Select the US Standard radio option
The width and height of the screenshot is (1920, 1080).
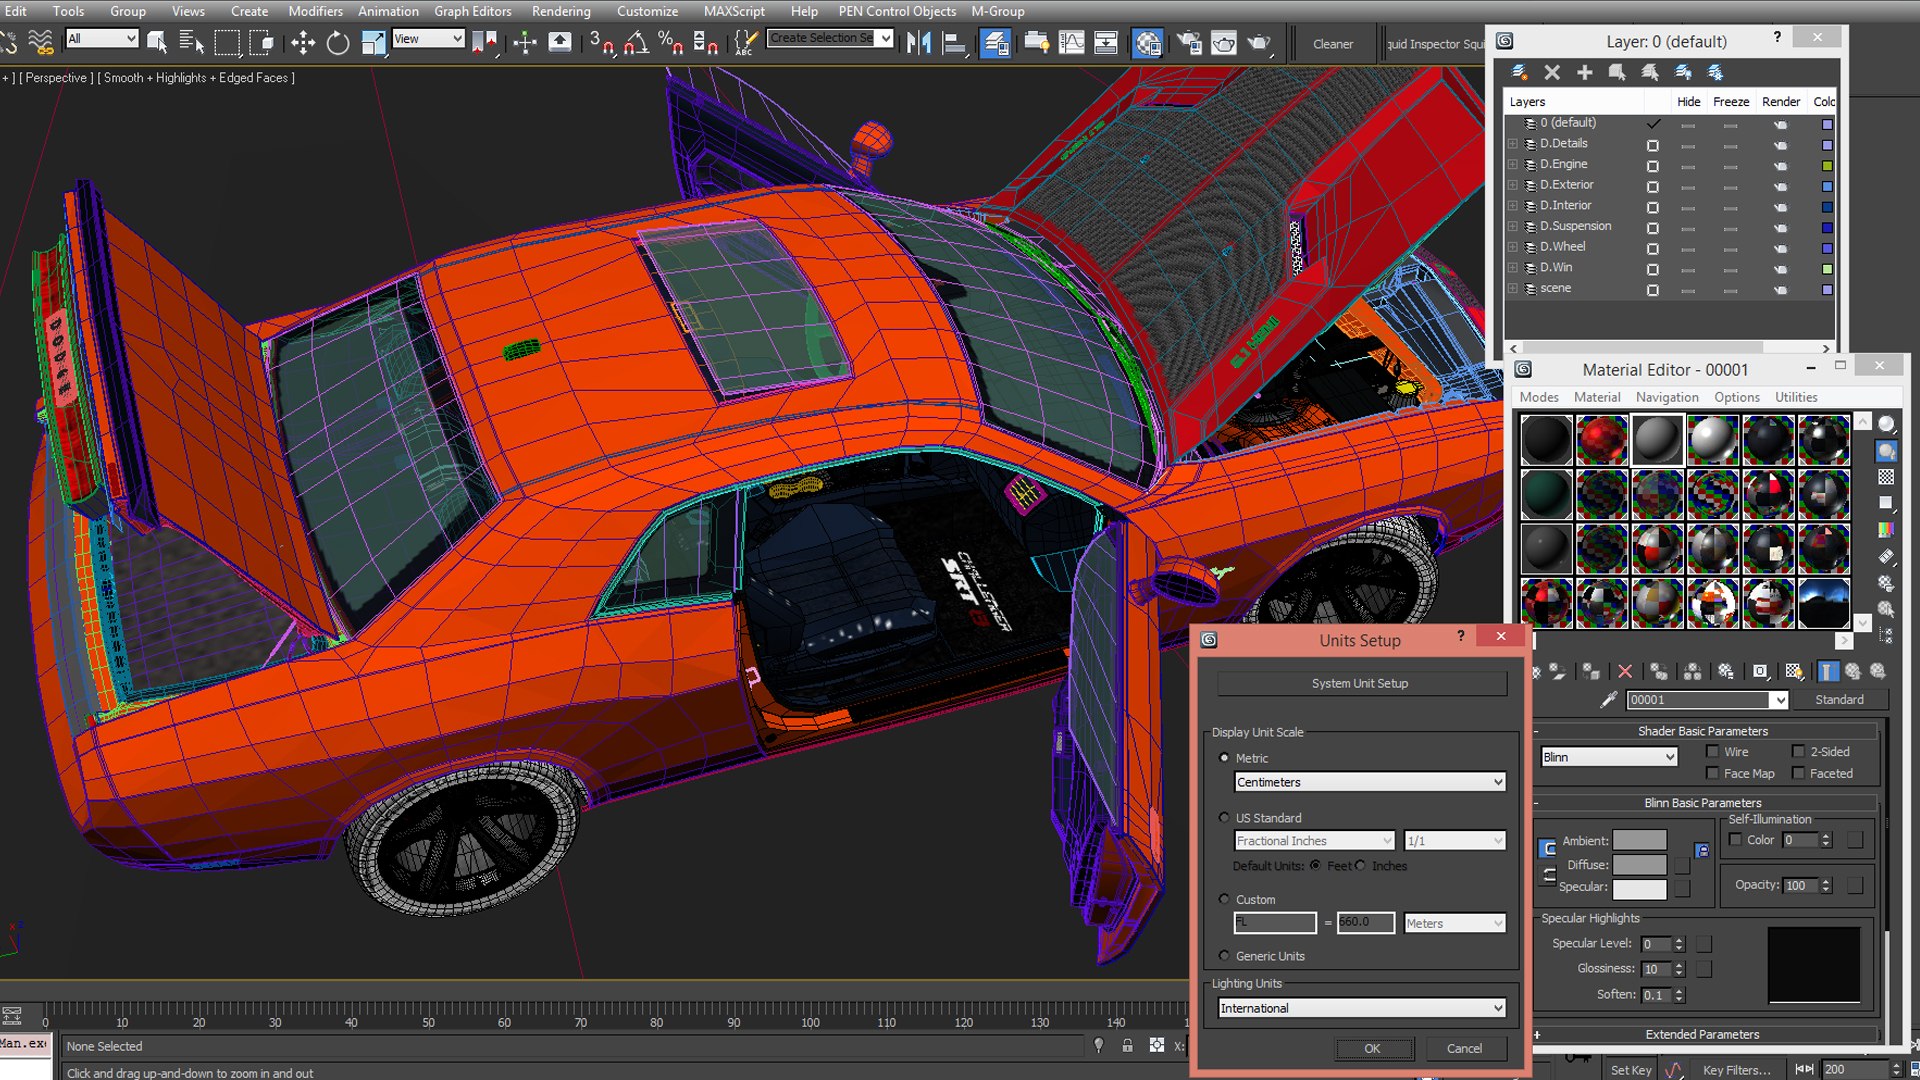(1224, 818)
